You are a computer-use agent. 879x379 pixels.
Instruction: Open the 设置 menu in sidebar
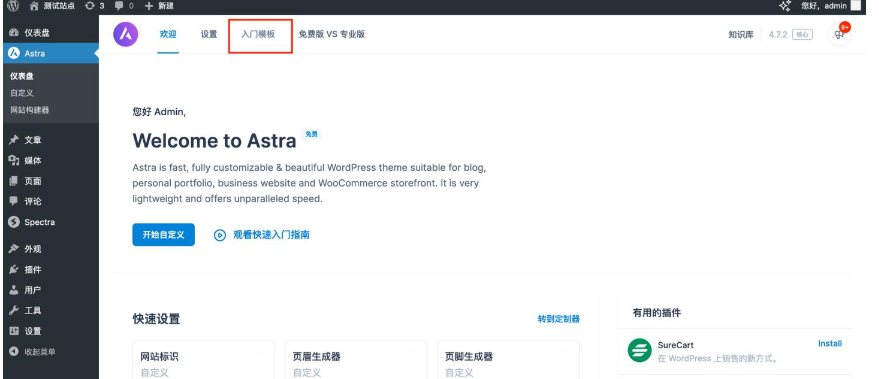point(50,331)
